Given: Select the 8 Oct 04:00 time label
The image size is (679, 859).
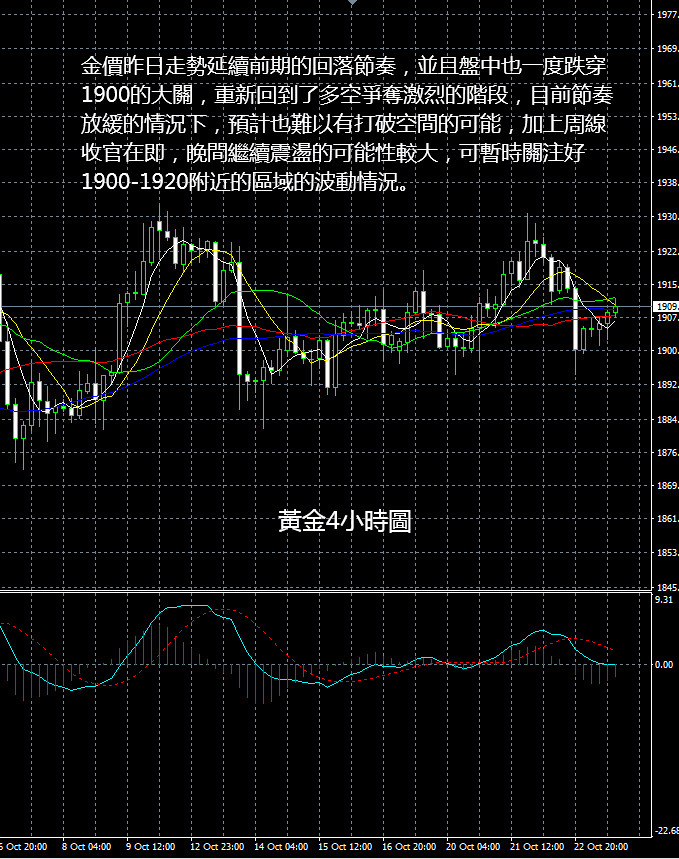Looking at the screenshot, I should pyautogui.click(x=86, y=847).
